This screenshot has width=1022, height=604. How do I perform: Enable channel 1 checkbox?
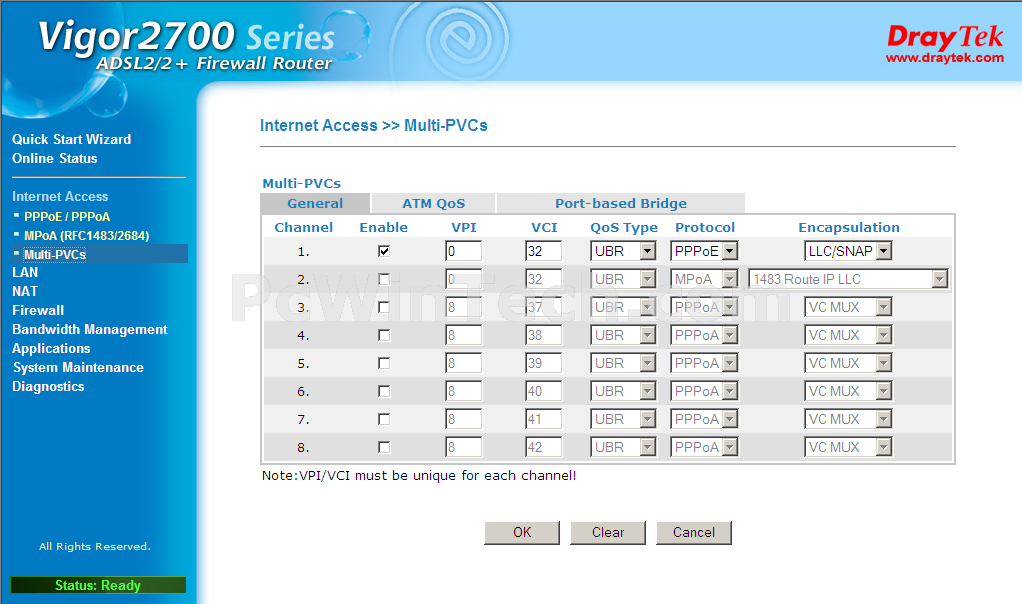[384, 251]
